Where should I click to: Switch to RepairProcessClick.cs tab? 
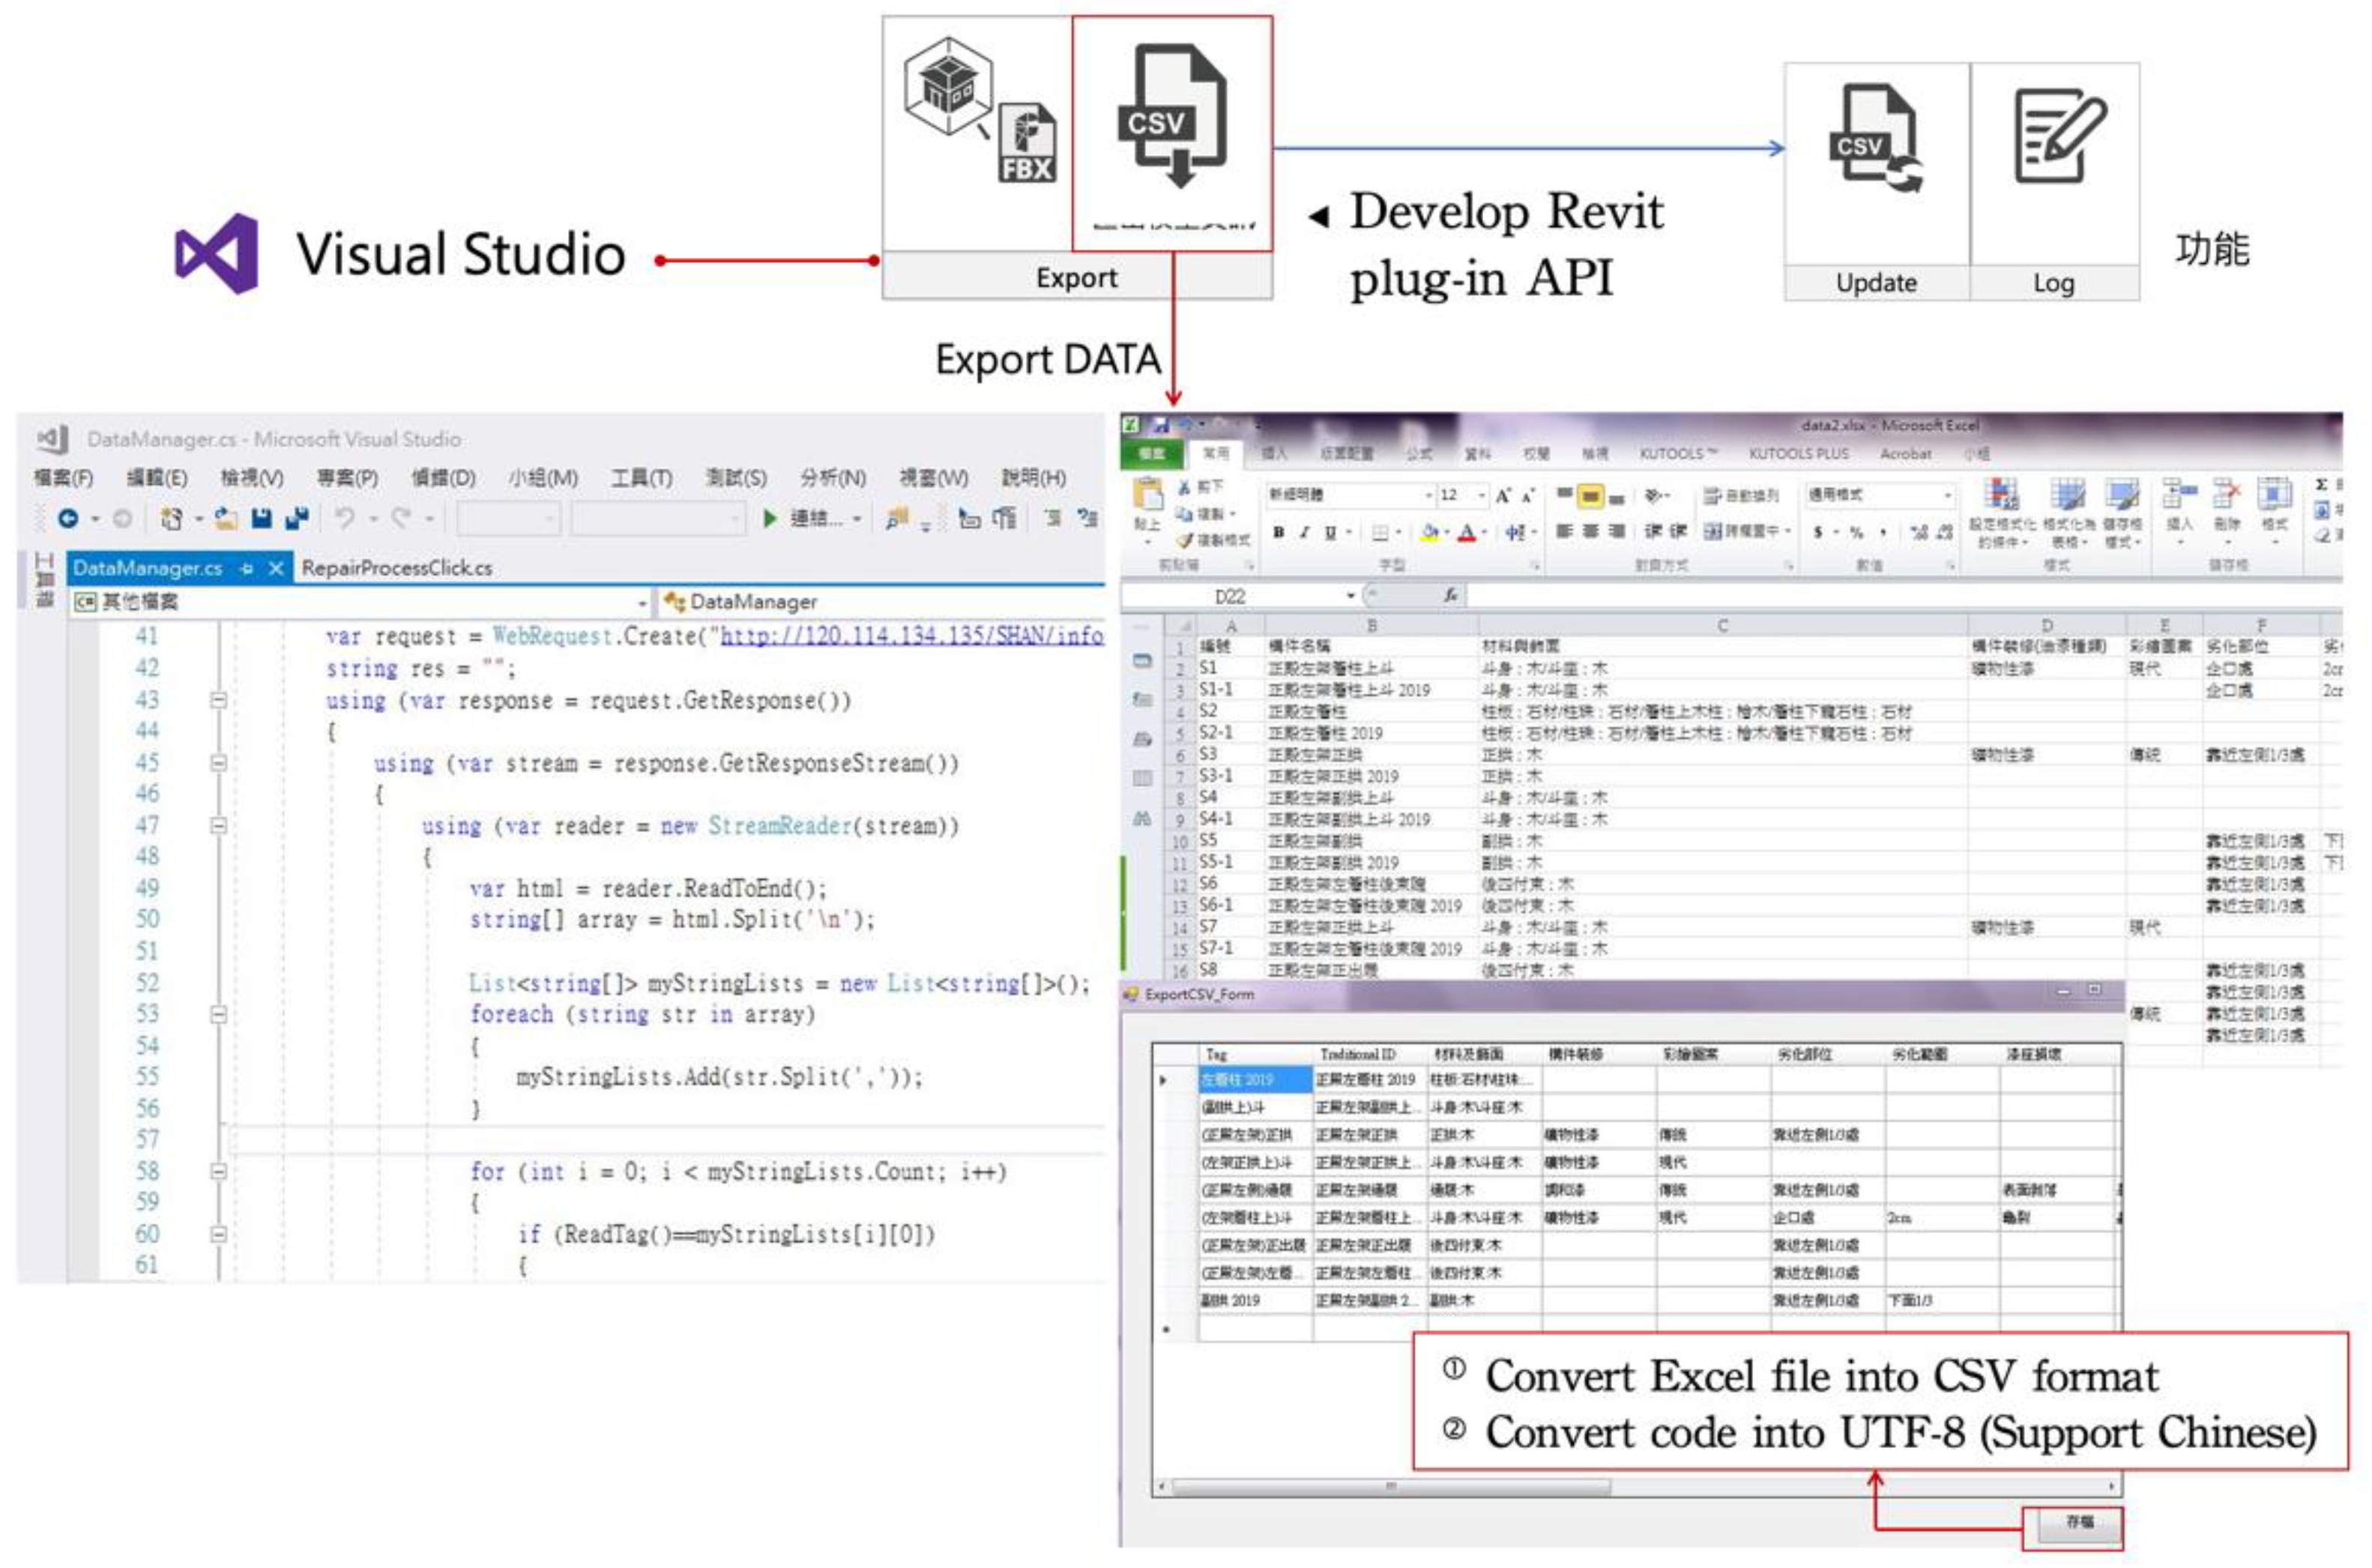tap(397, 568)
